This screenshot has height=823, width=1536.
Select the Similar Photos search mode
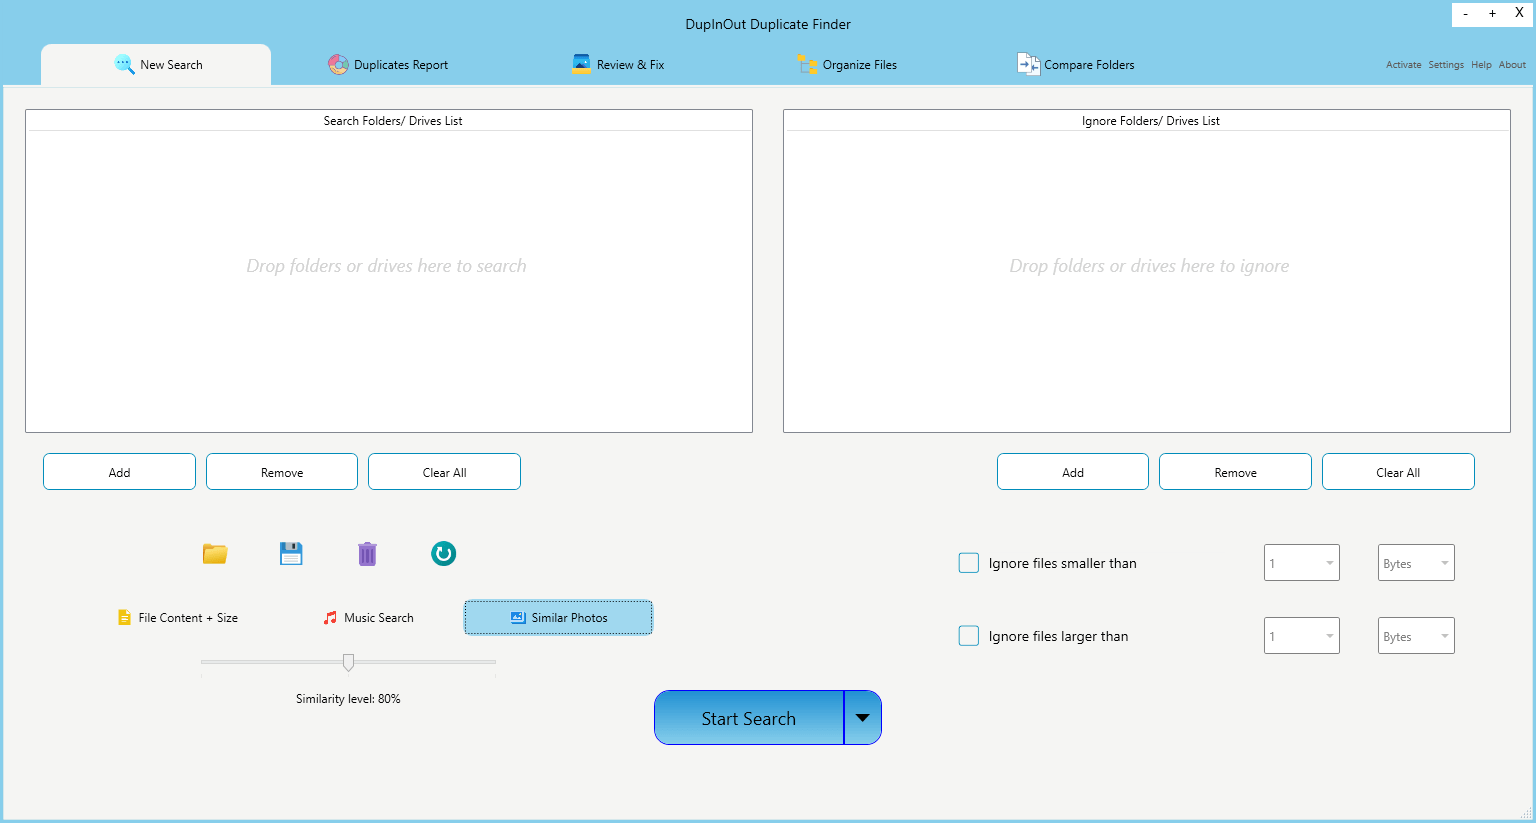pyautogui.click(x=558, y=618)
